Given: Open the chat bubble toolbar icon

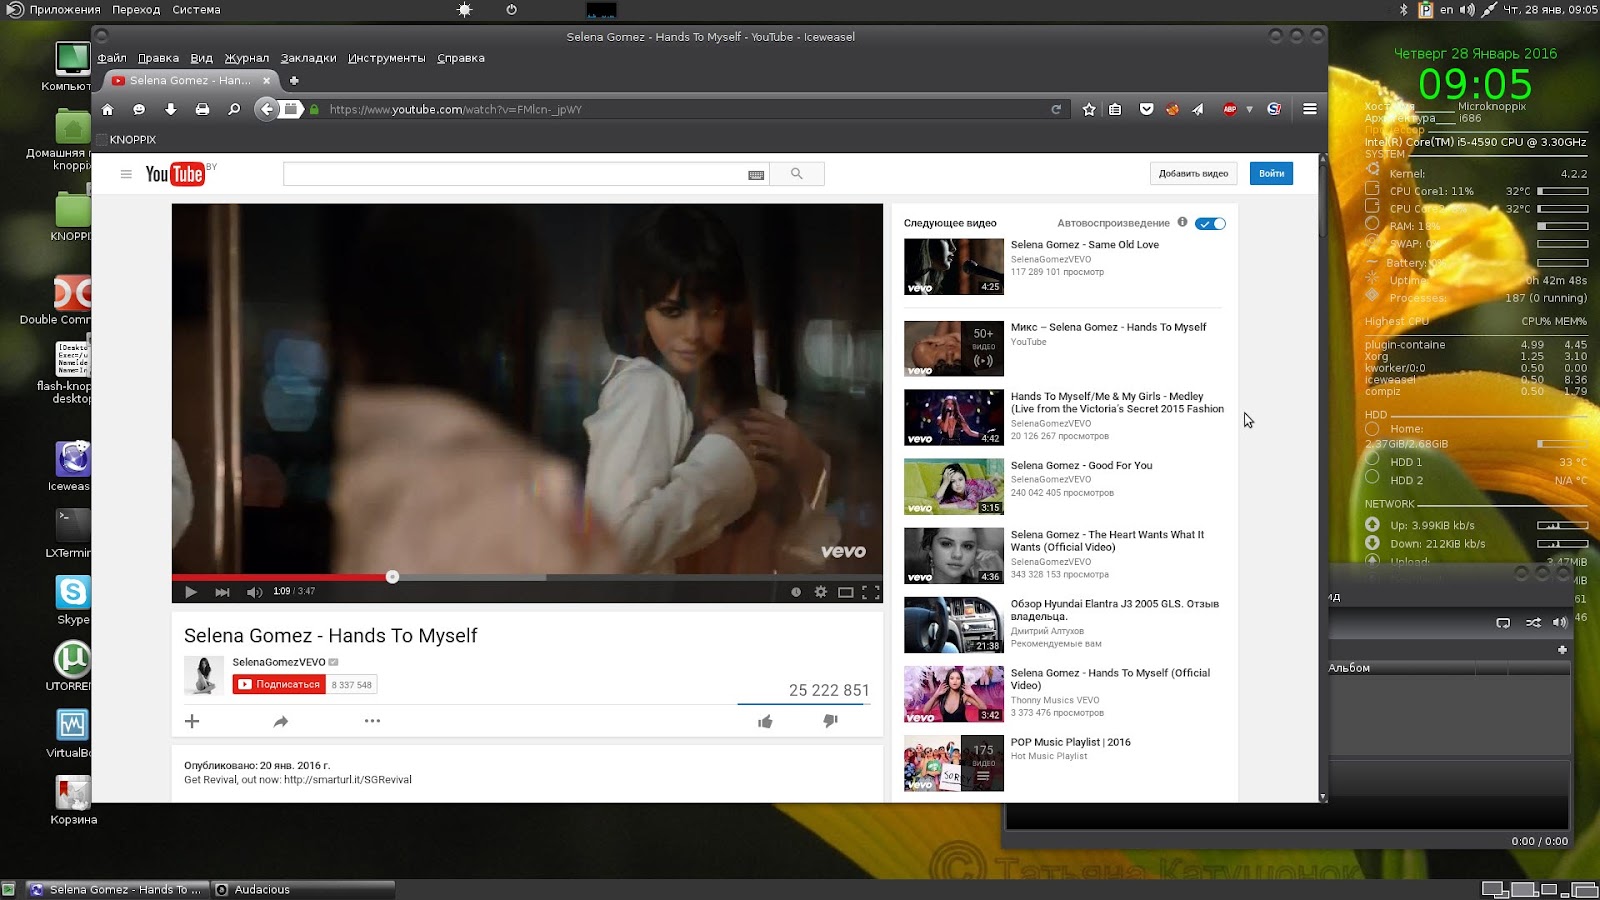Looking at the screenshot, I should point(139,109).
